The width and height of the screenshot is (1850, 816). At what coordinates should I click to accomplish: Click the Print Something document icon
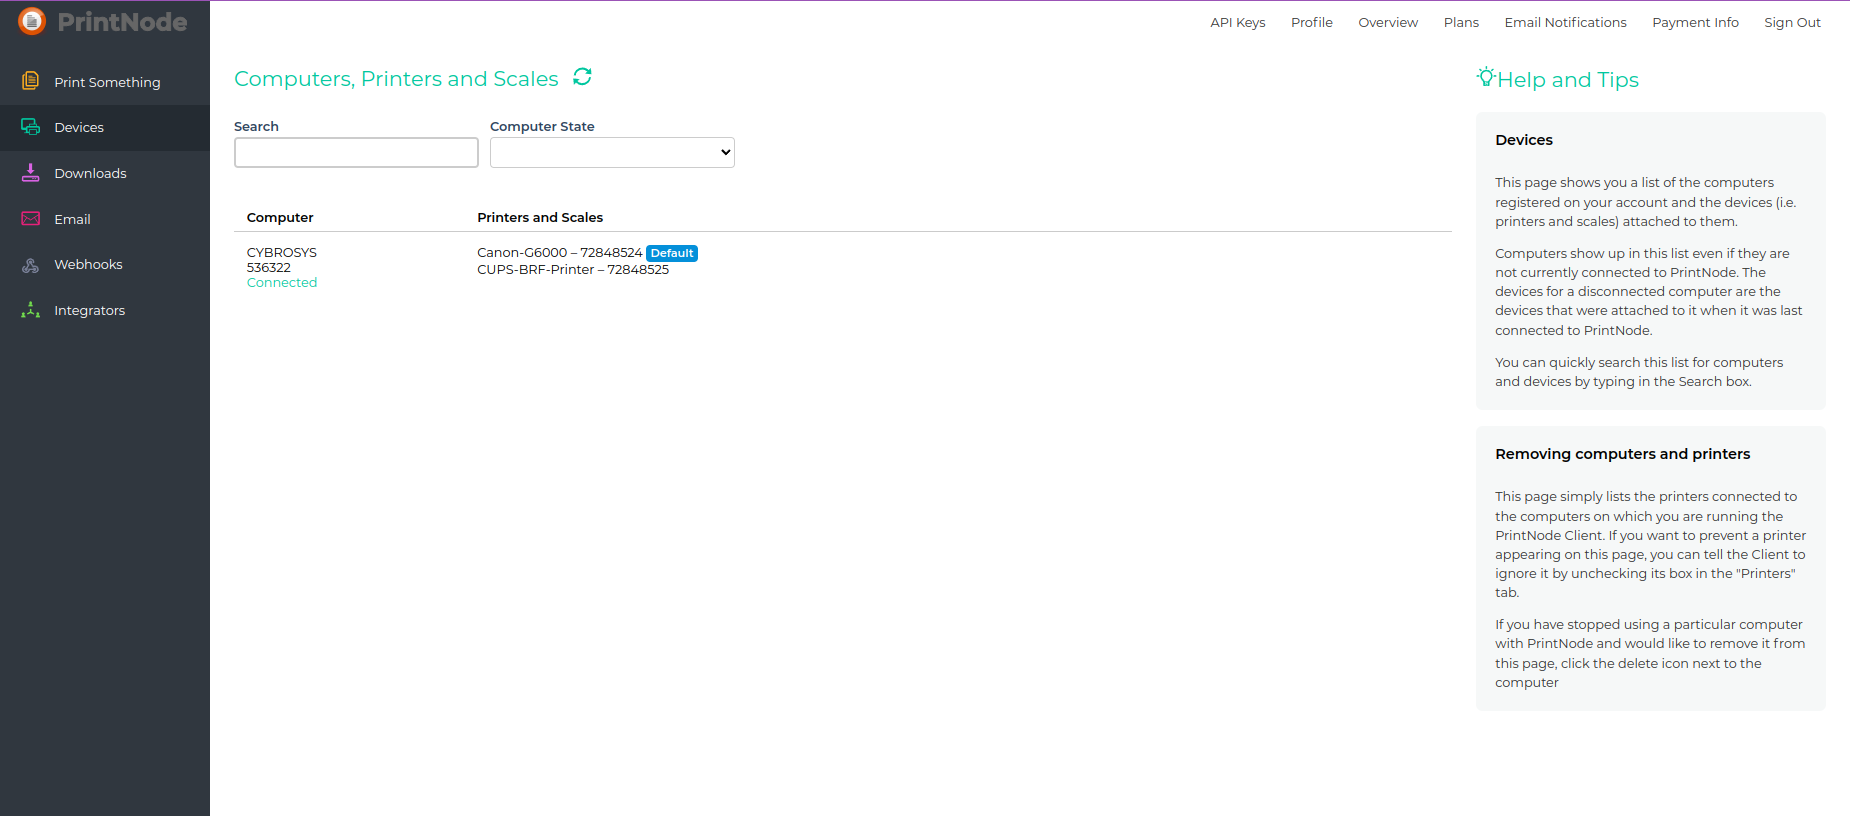pyautogui.click(x=31, y=81)
